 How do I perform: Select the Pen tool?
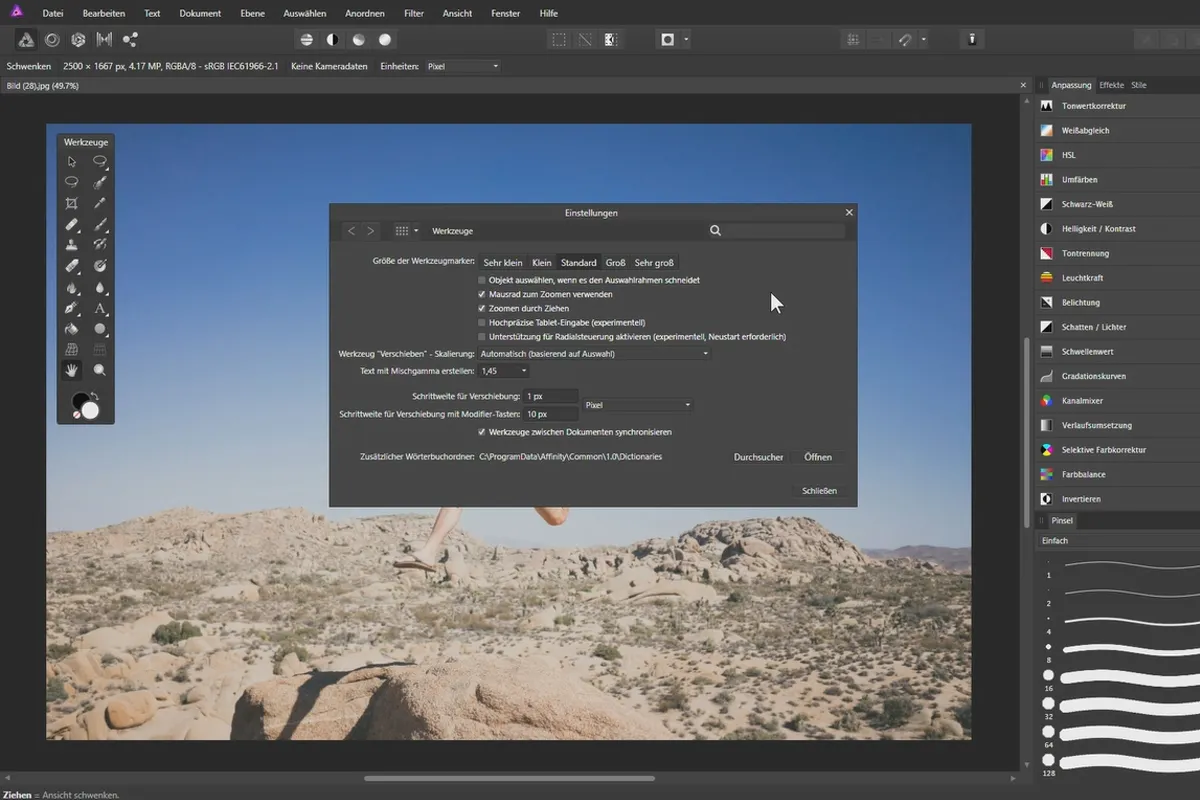click(x=72, y=308)
